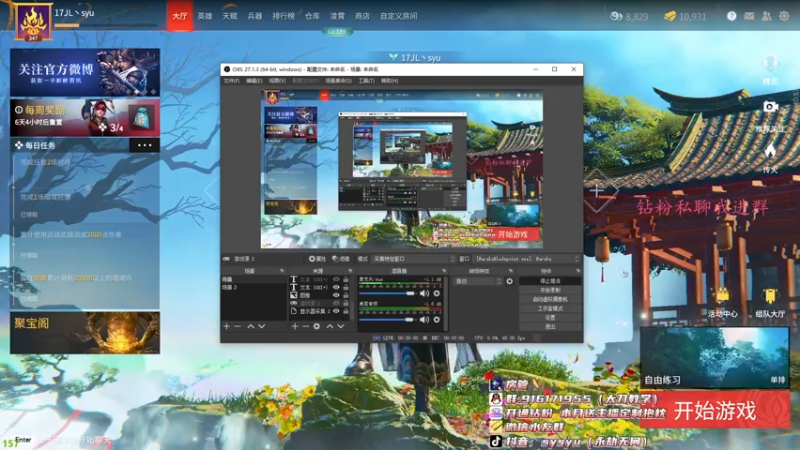Open the 推荐关注 camera icon
The width and height of the screenshot is (800, 450).
[x=770, y=107]
